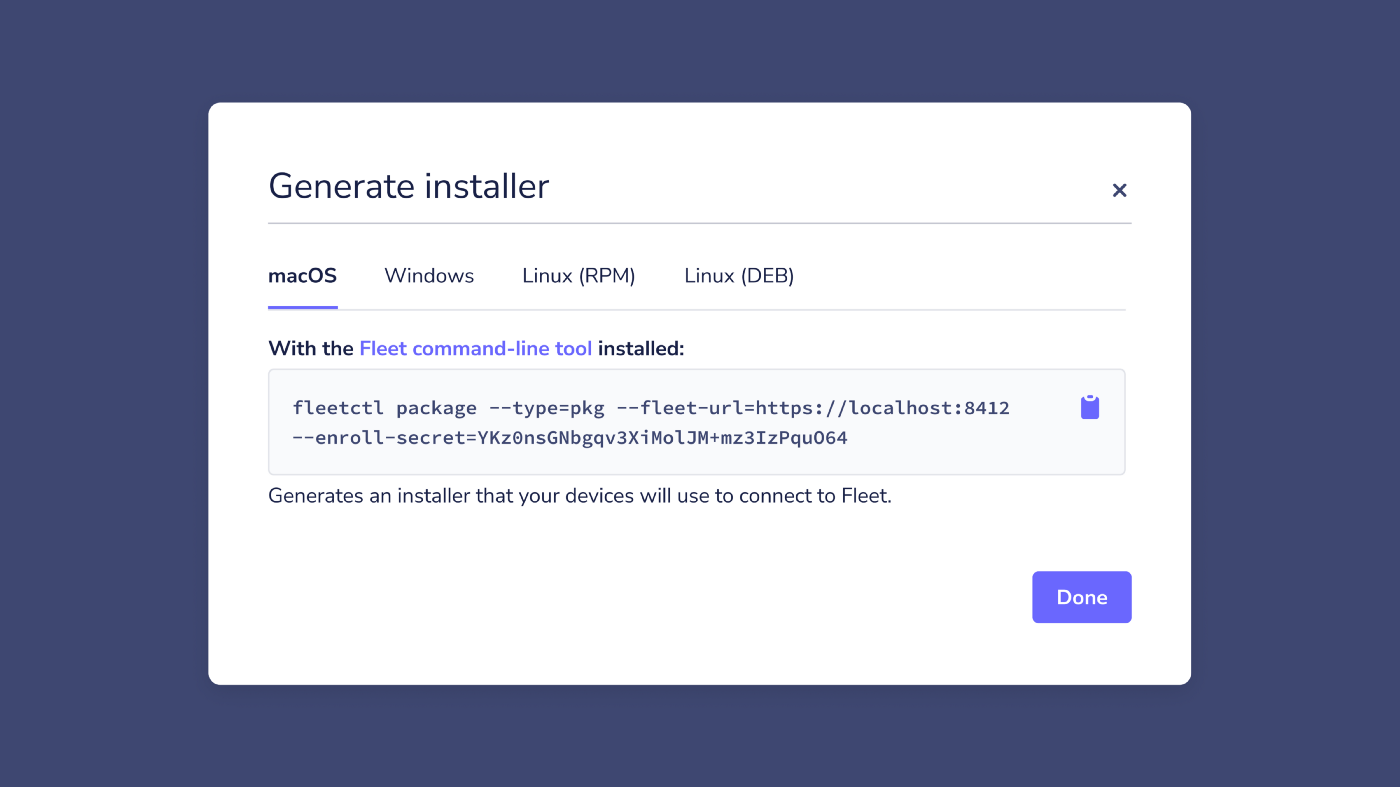Click the --enroll-secret line in code box
Viewport: 1400px width, 787px height.
[570, 438]
